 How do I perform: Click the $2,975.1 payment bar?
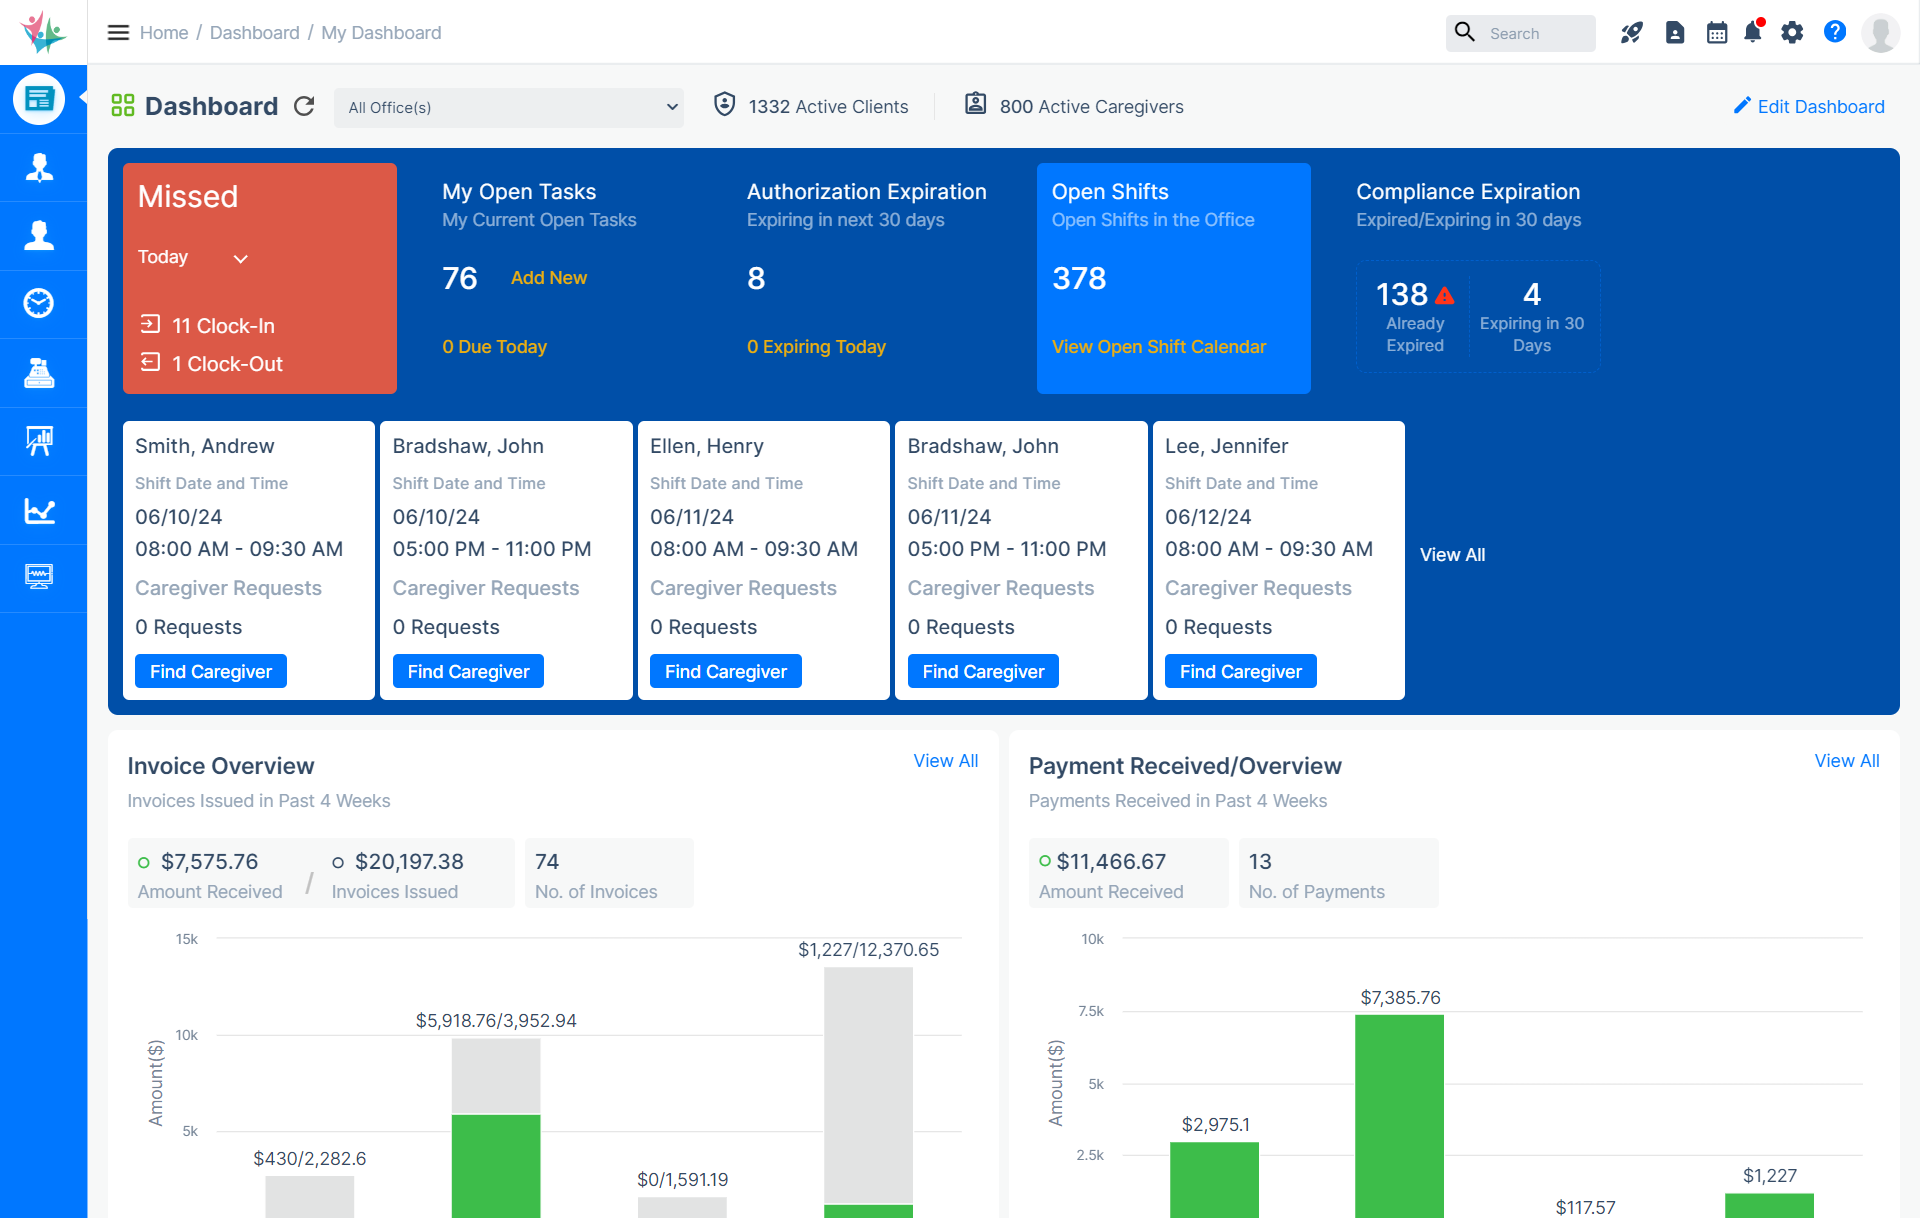point(1214,1180)
